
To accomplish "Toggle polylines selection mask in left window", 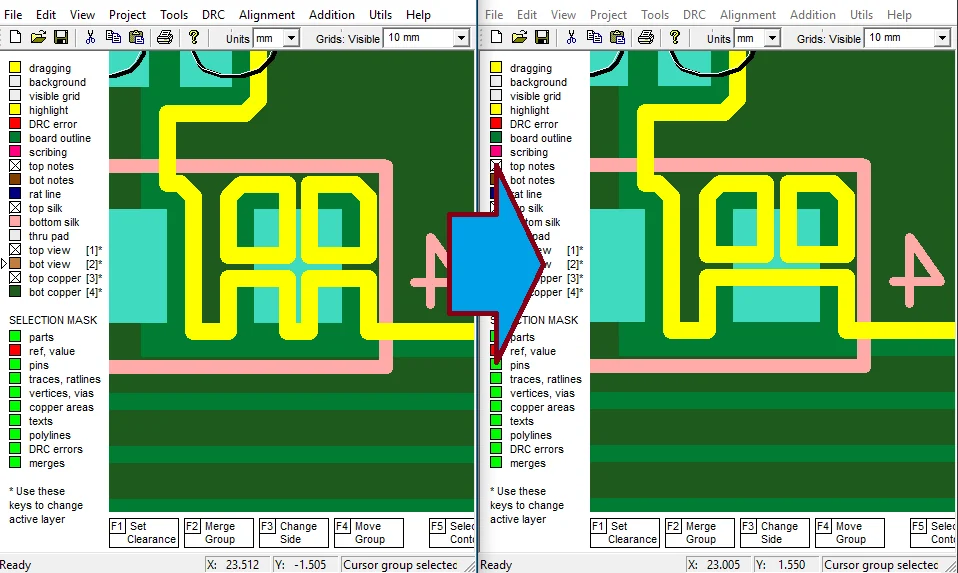I will coord(15,435).
